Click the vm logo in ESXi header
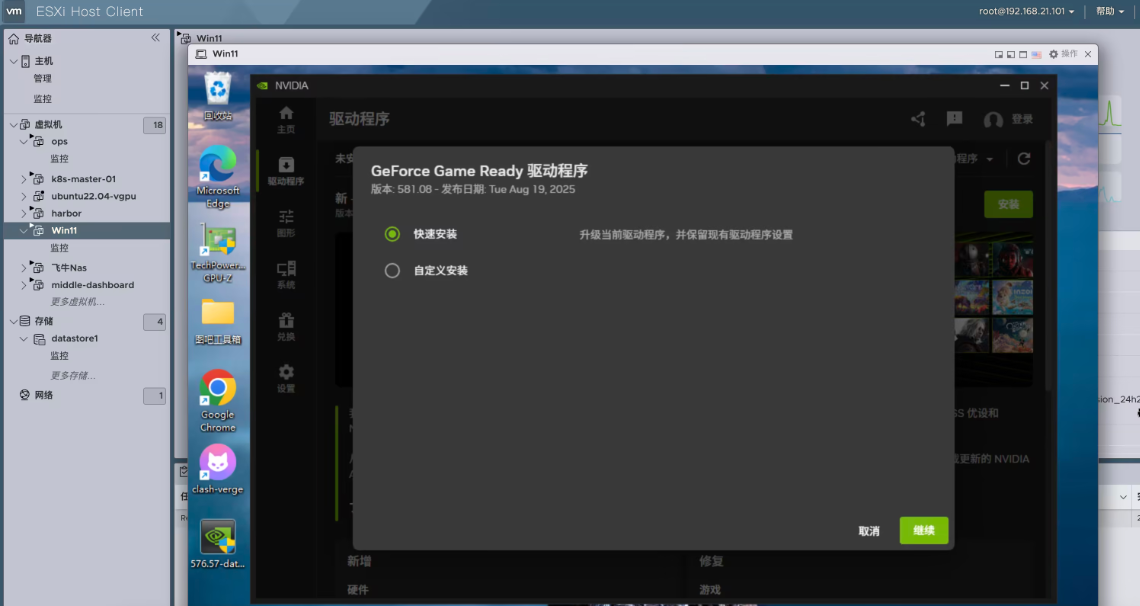Viewport: 1140px width, 606px height. [15, 11]
